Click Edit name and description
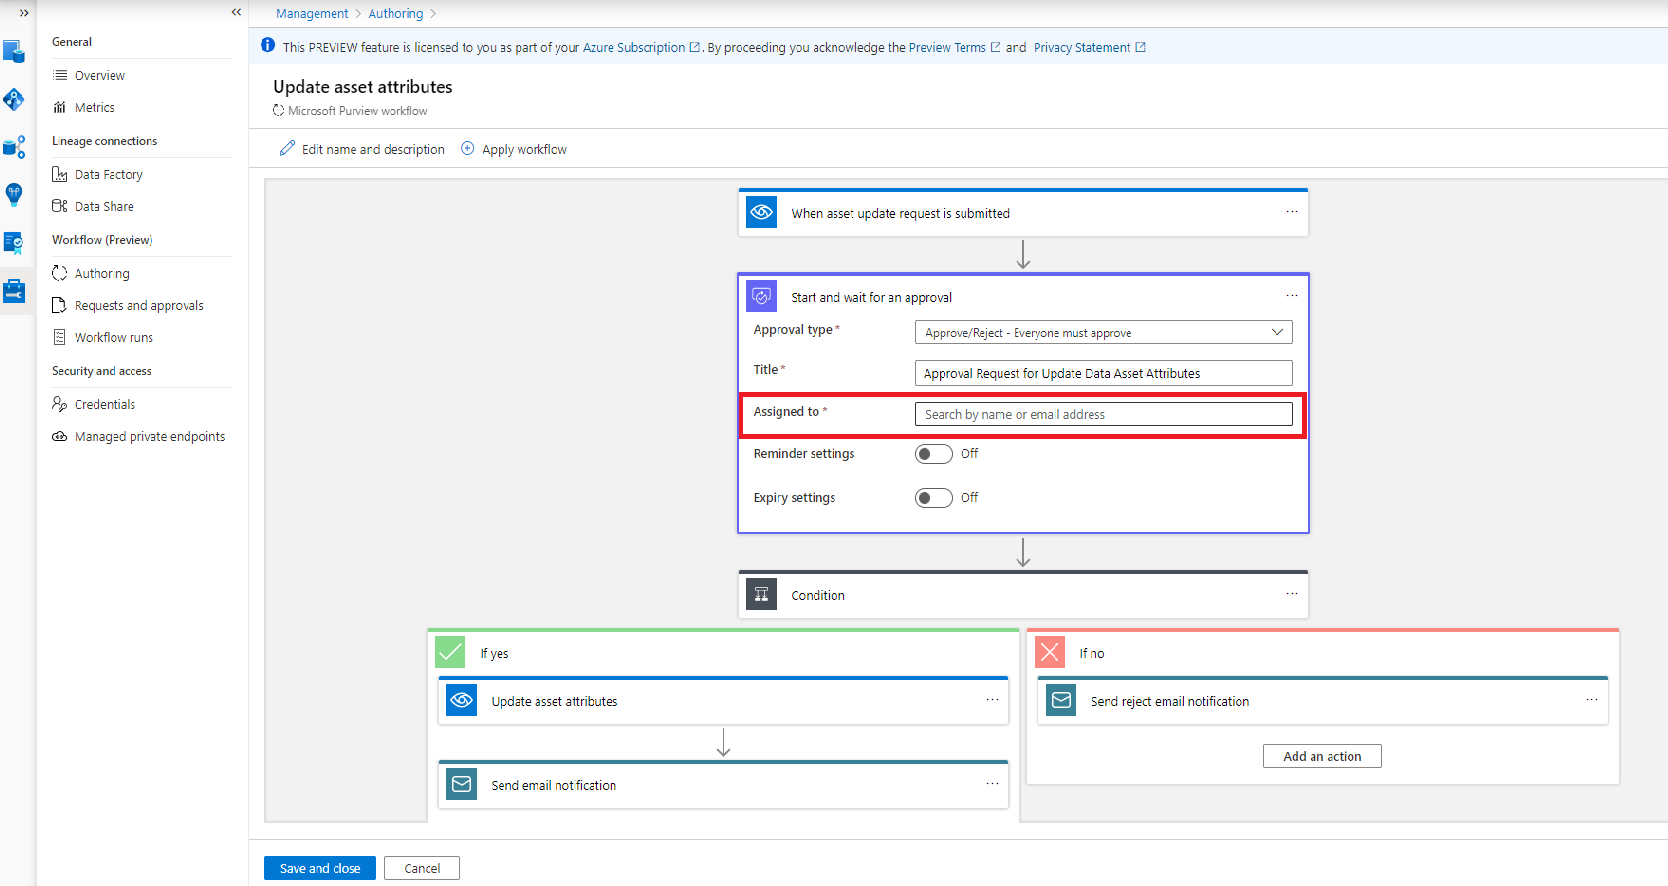This screenshot has height=886, width=1668. coord(362,149)
